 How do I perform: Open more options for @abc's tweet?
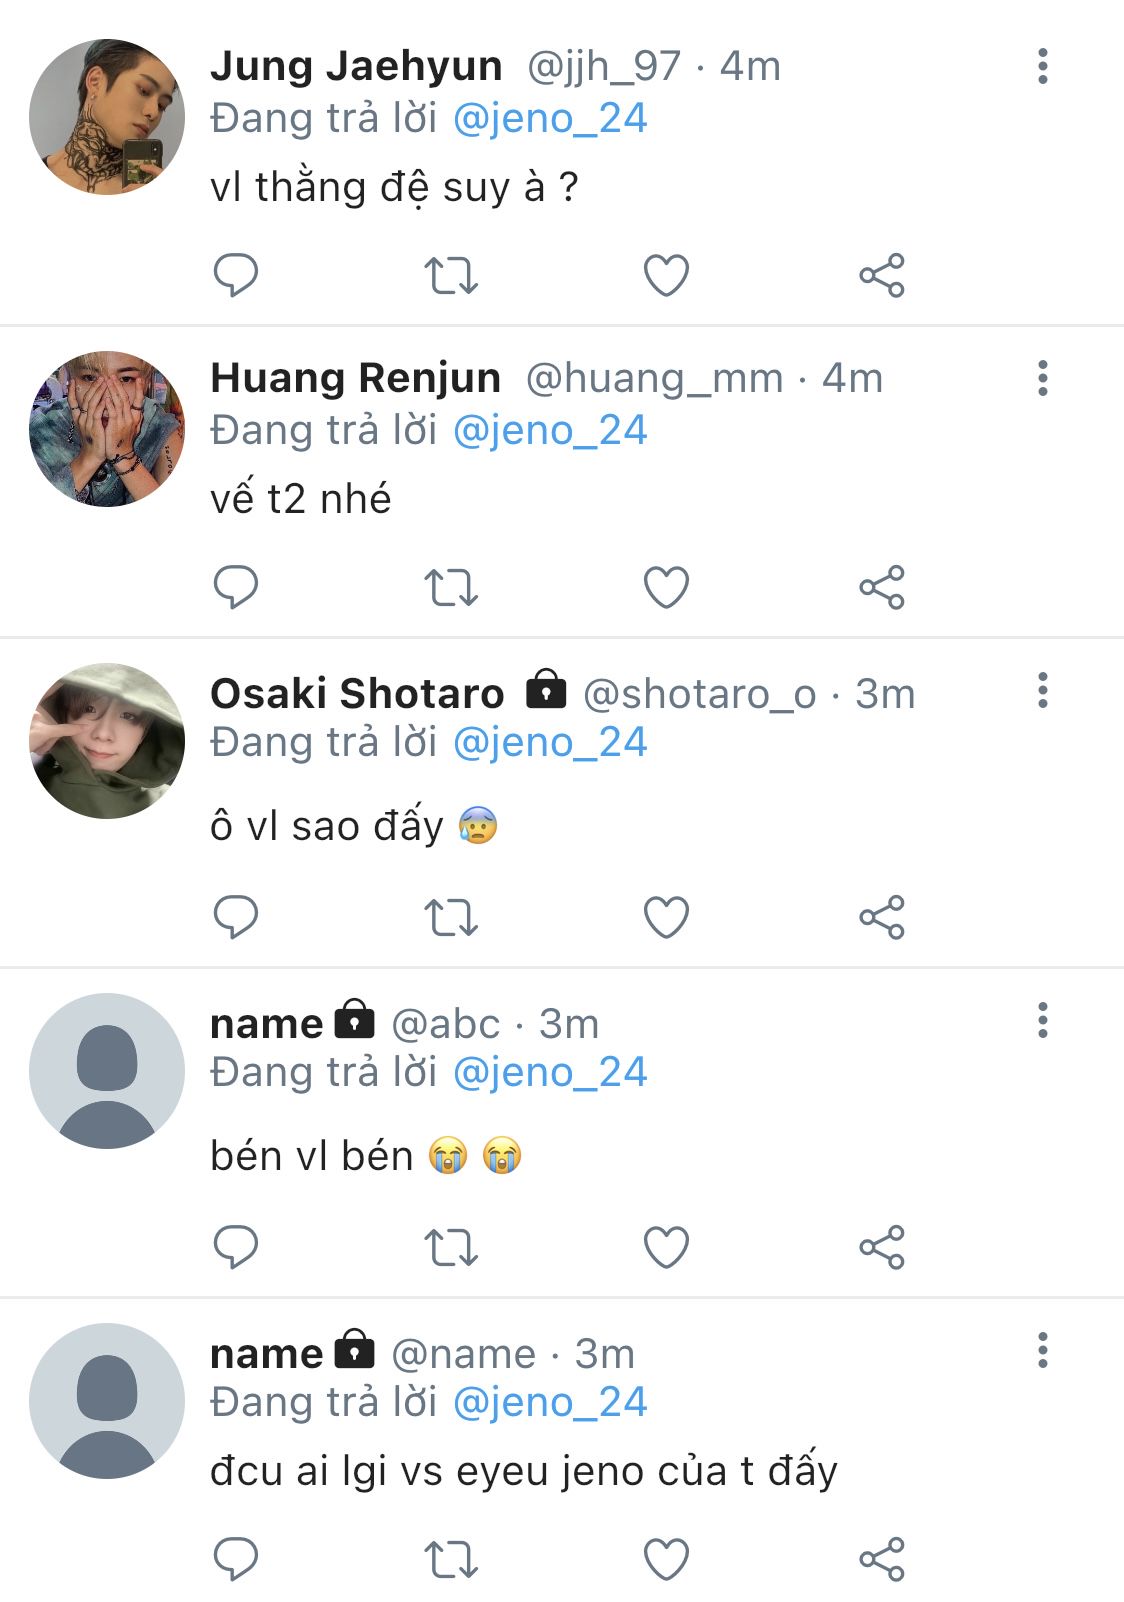[1042, 1020]
